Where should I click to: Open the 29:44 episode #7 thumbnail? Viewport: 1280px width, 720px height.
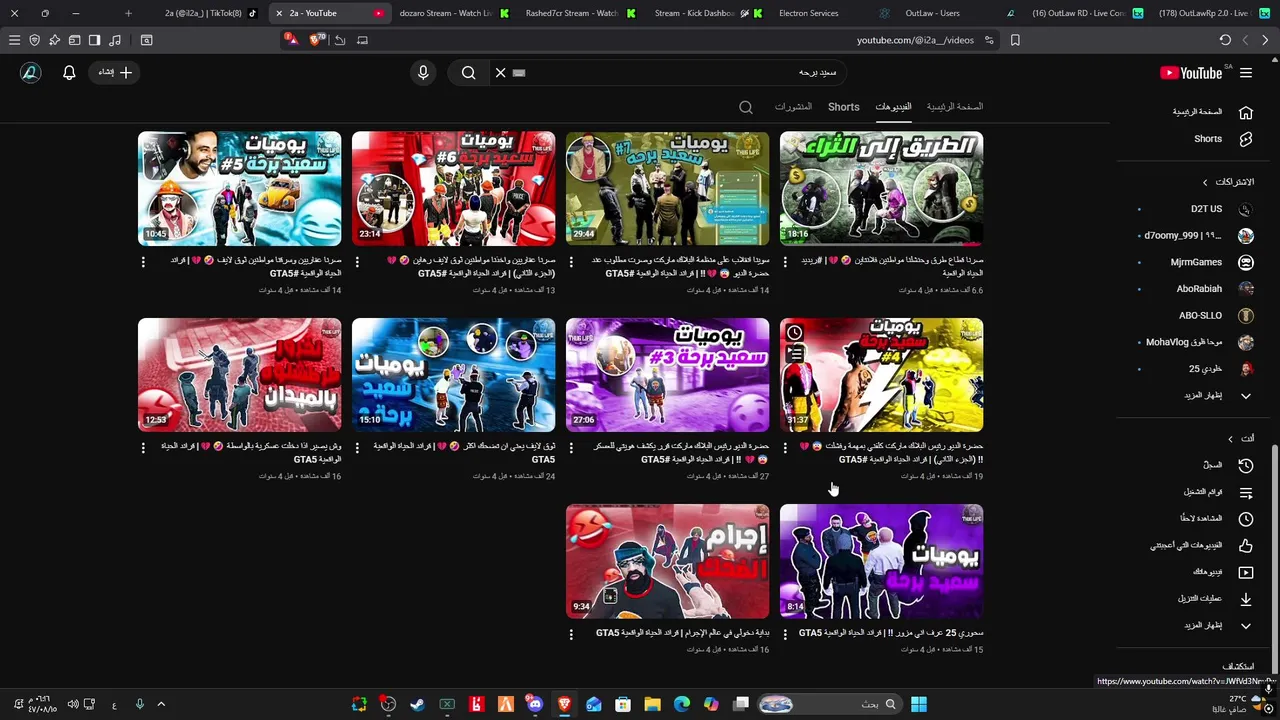coord(667,188)
